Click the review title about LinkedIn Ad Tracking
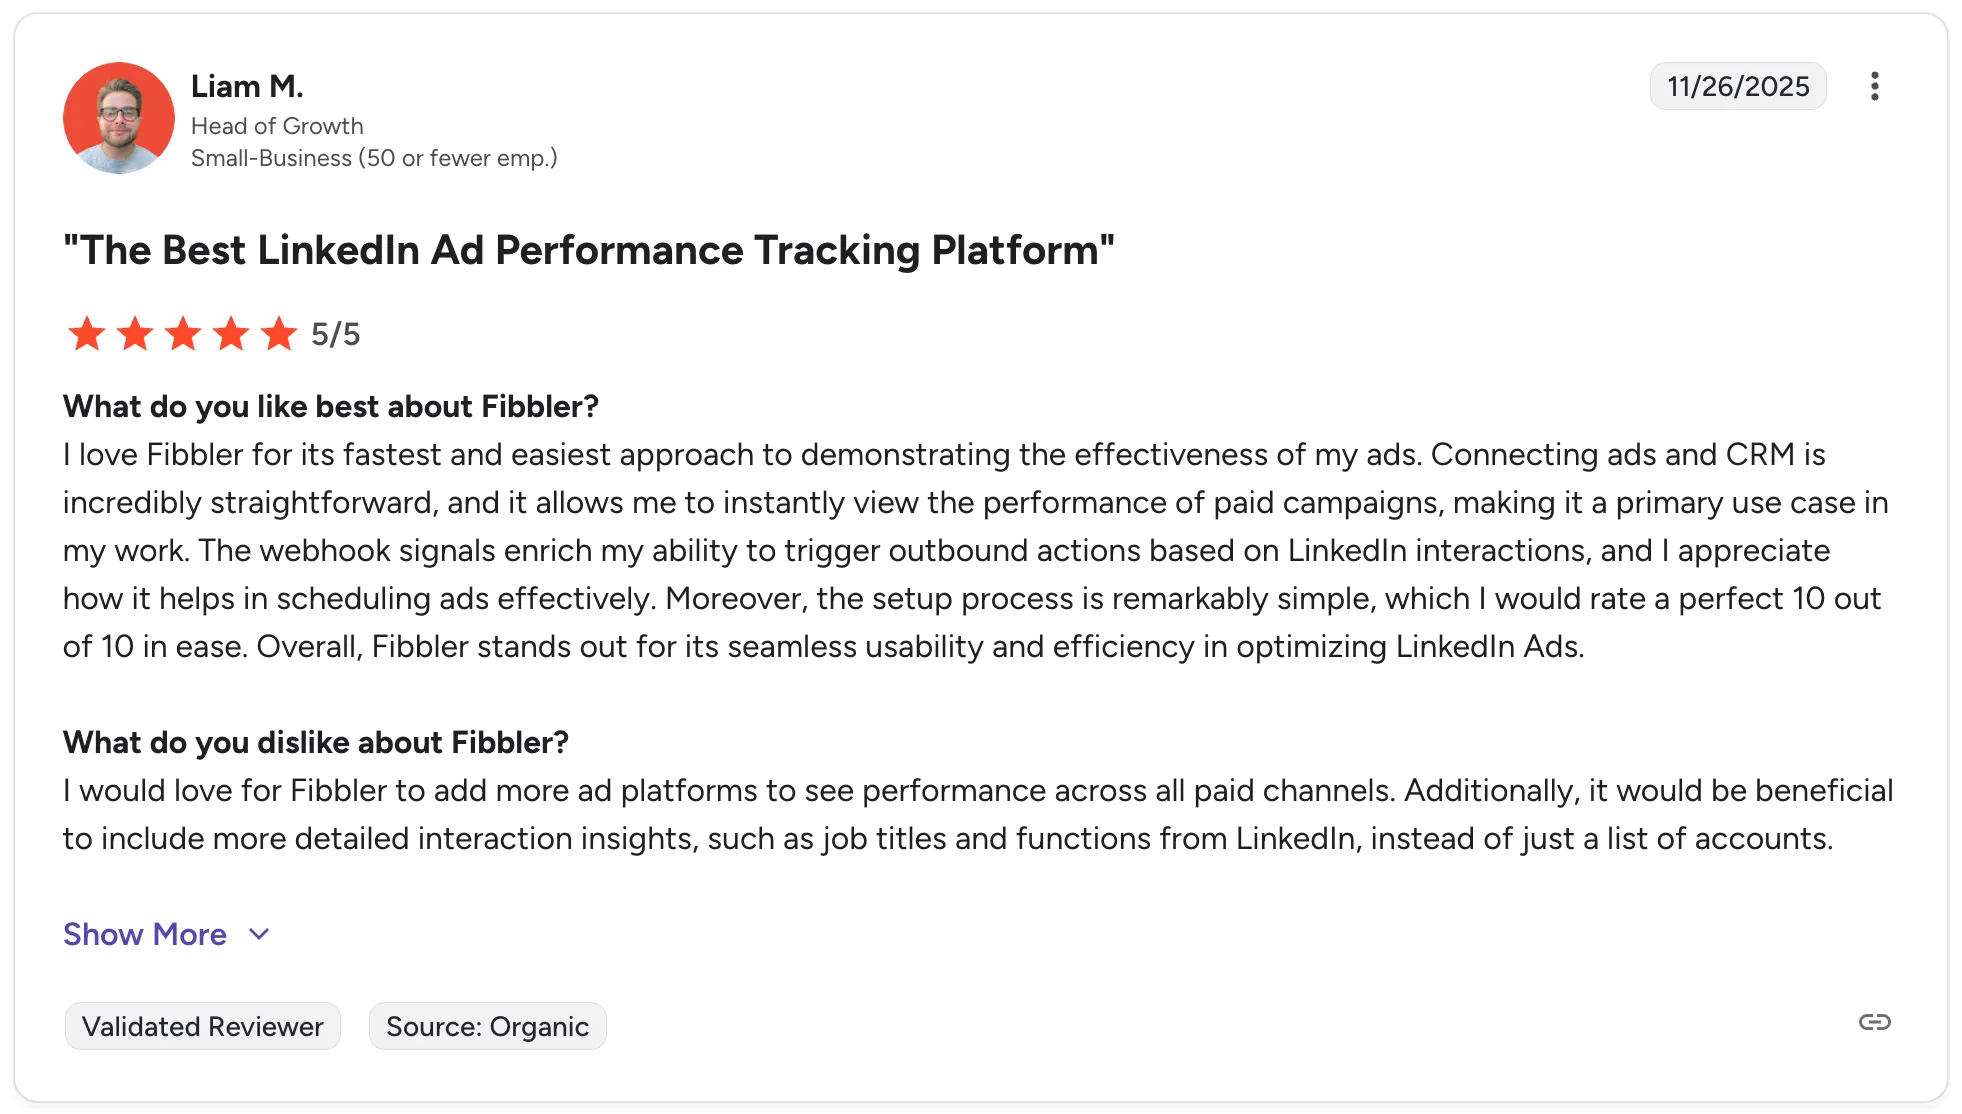The height and width of the screenshot is (1114, 1962). [588, 250]
